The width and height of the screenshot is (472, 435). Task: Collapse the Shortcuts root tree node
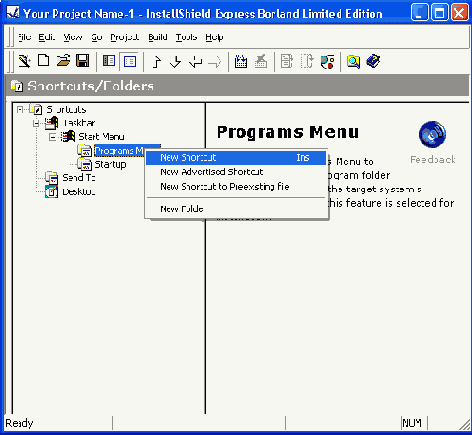20,109
